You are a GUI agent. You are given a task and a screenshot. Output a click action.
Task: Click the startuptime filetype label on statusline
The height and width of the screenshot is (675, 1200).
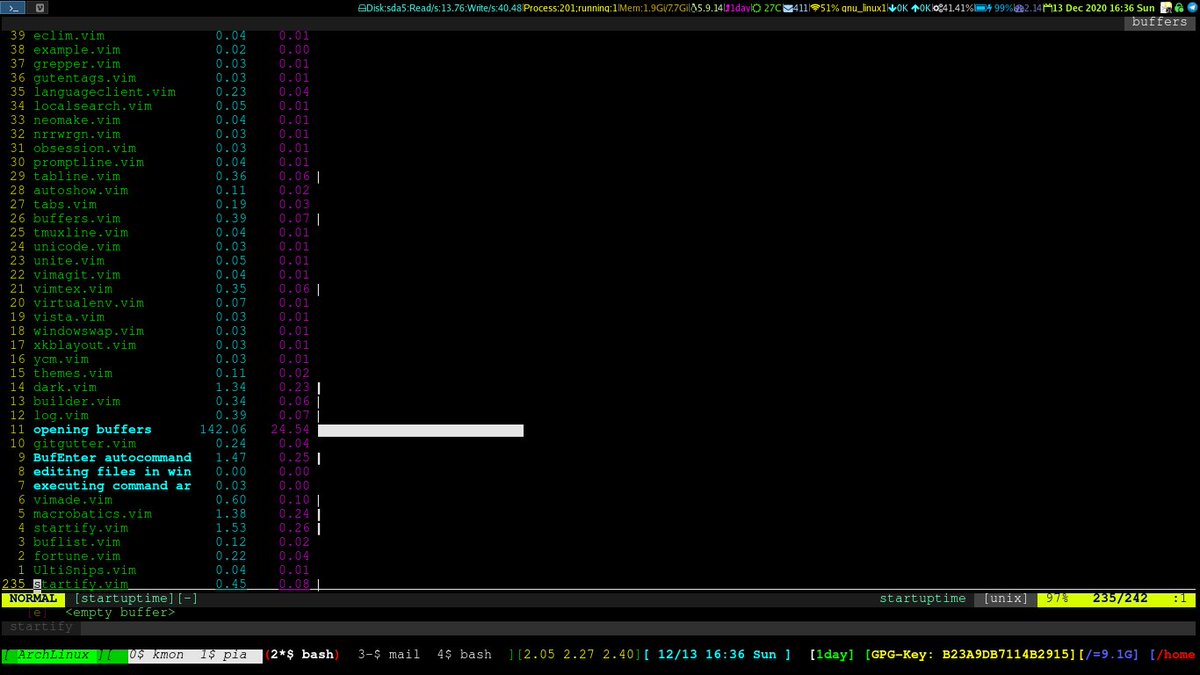(x=922, y=598)
